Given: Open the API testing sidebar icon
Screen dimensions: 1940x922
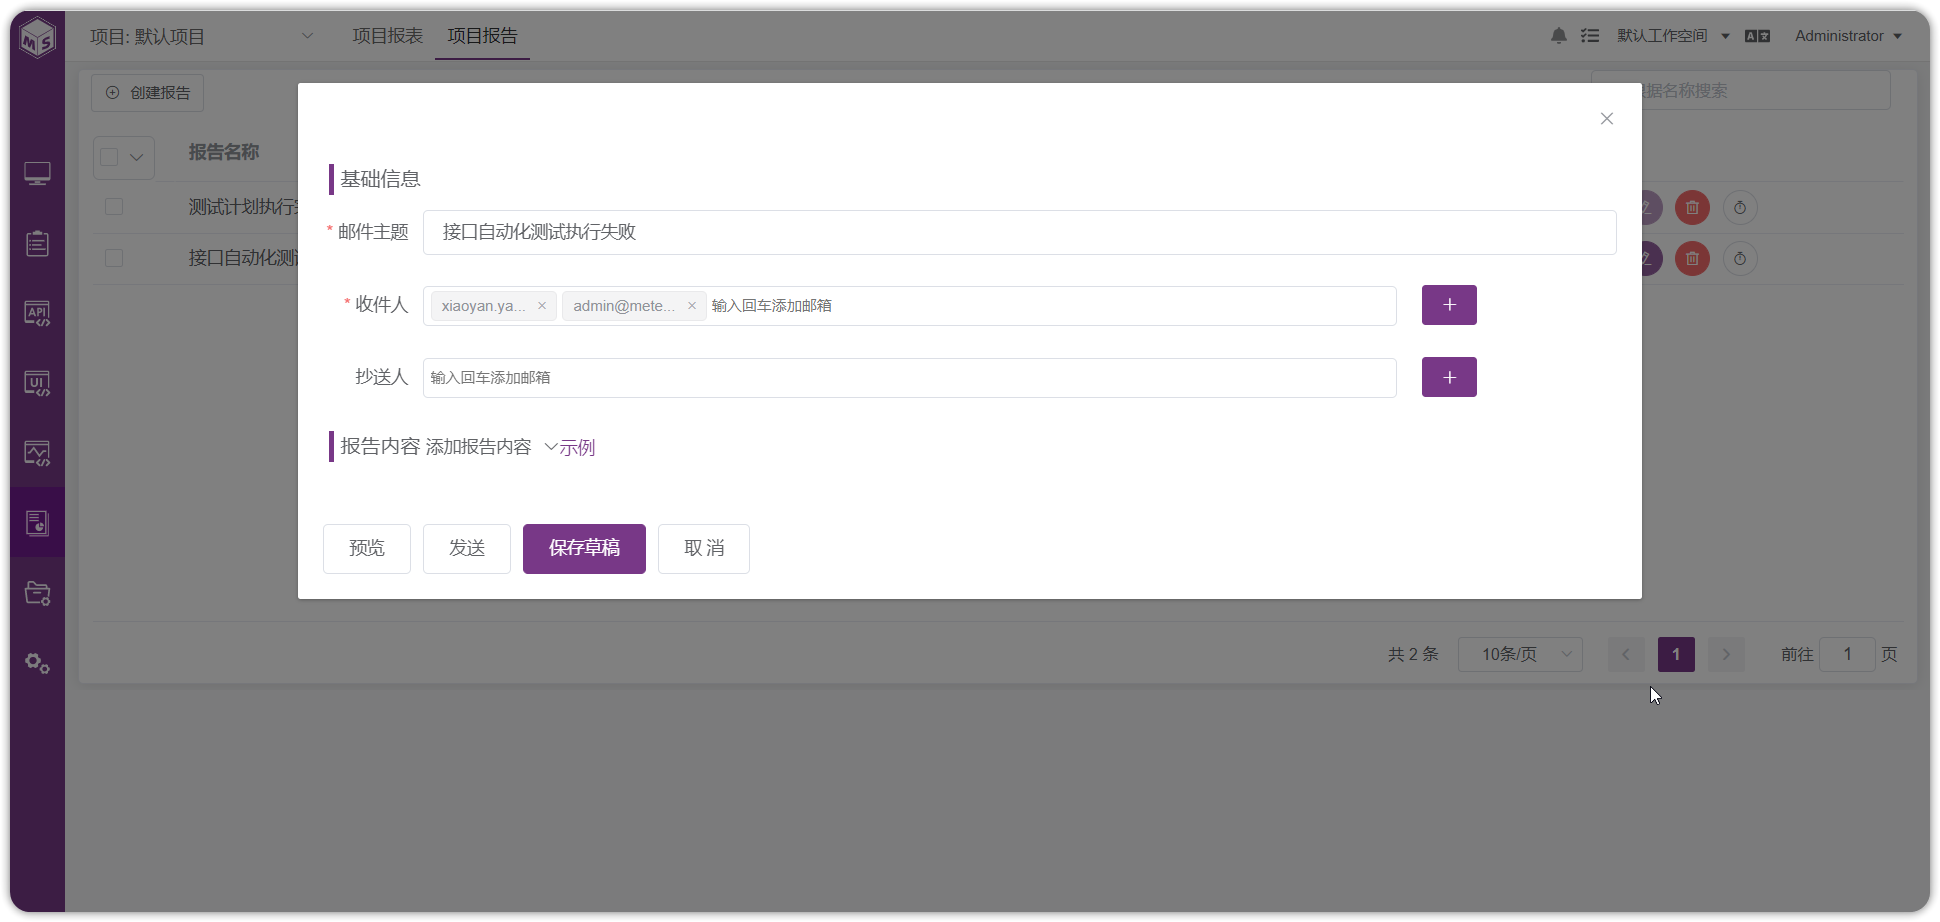Looking at the screenshot, I should coord(38,314).
